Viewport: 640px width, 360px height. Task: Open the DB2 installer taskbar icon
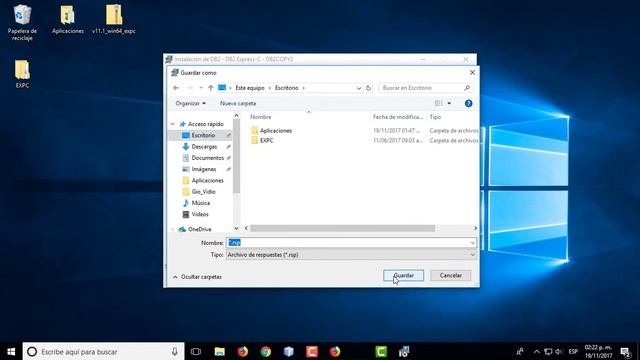(404, 351)
